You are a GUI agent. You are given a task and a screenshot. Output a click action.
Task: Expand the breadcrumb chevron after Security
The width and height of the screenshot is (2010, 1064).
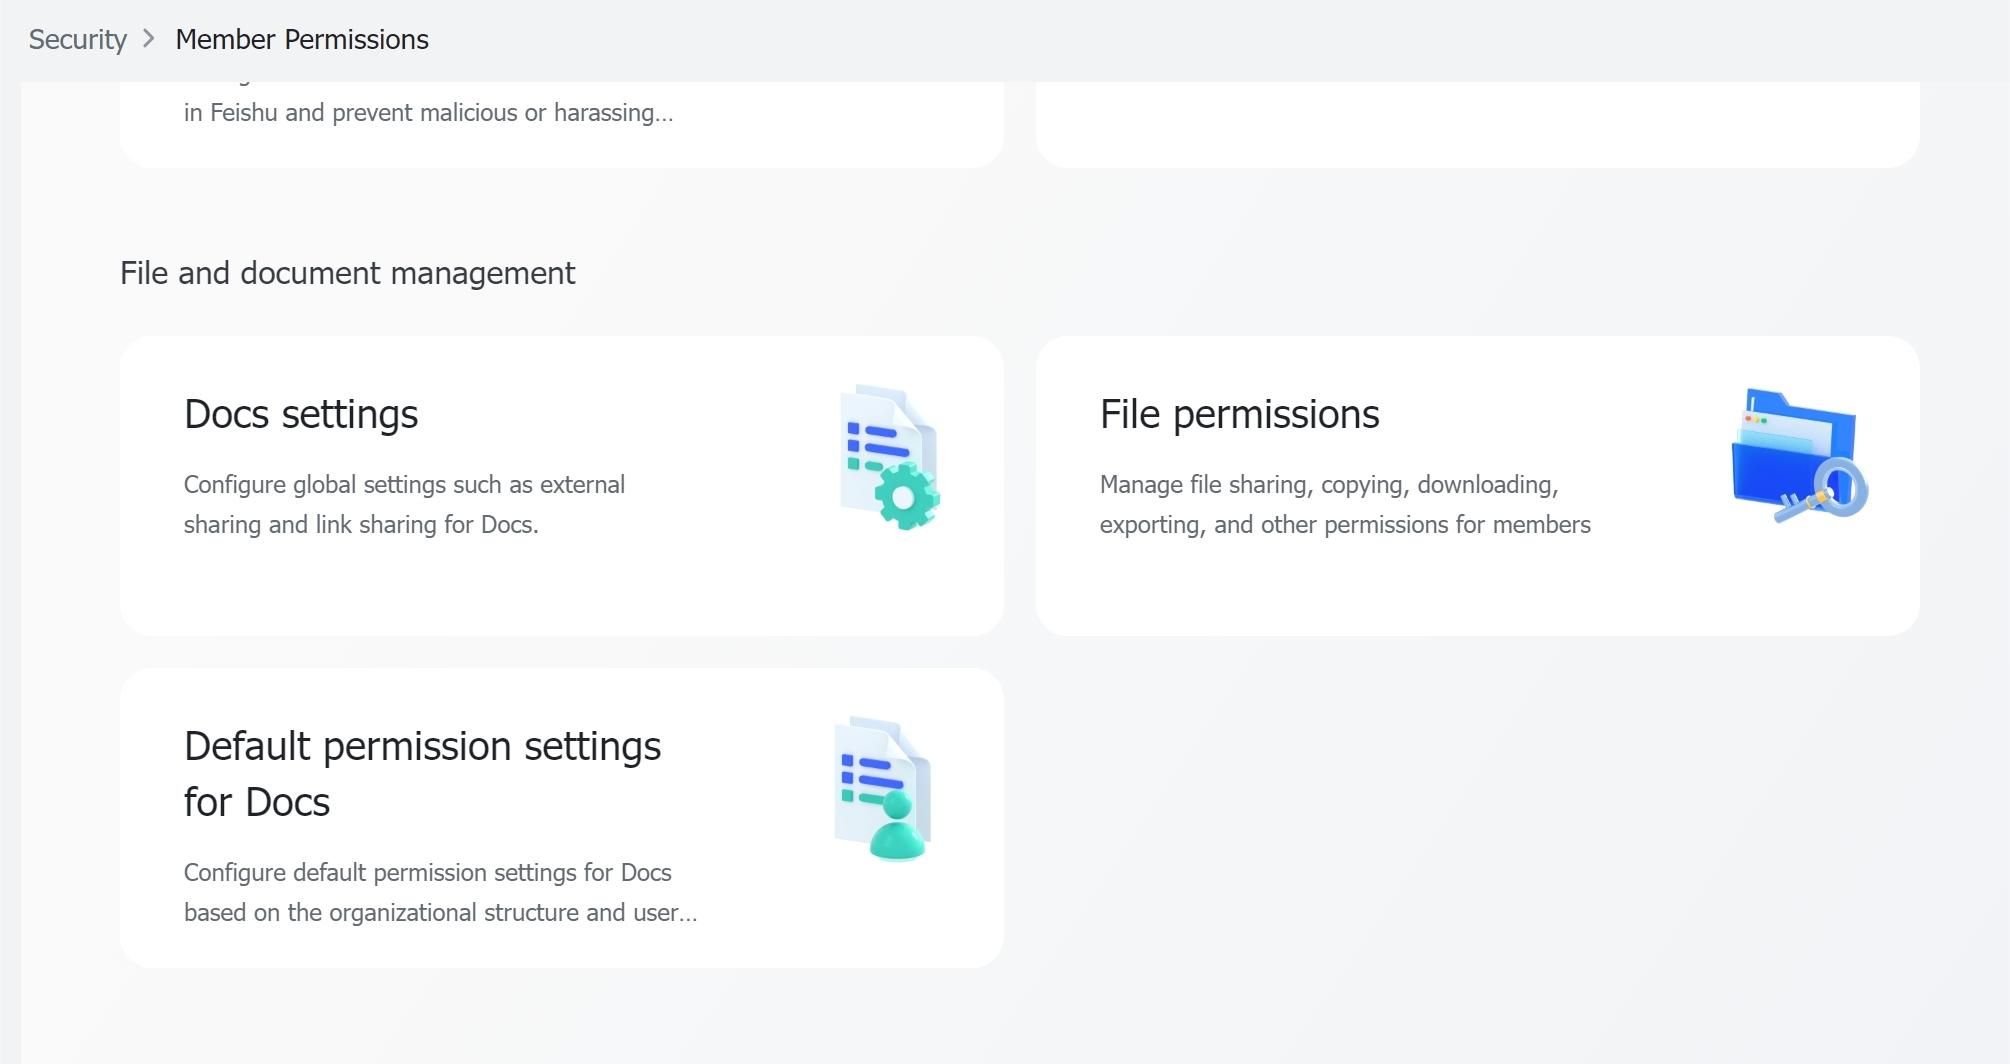(148, 39)
